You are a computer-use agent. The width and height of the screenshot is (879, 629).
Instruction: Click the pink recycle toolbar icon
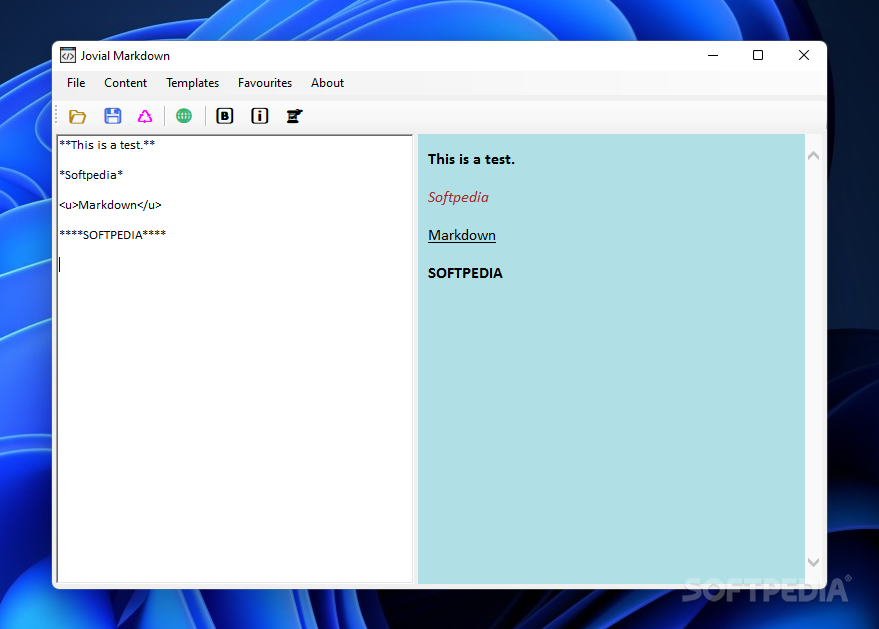coord(145,116)
